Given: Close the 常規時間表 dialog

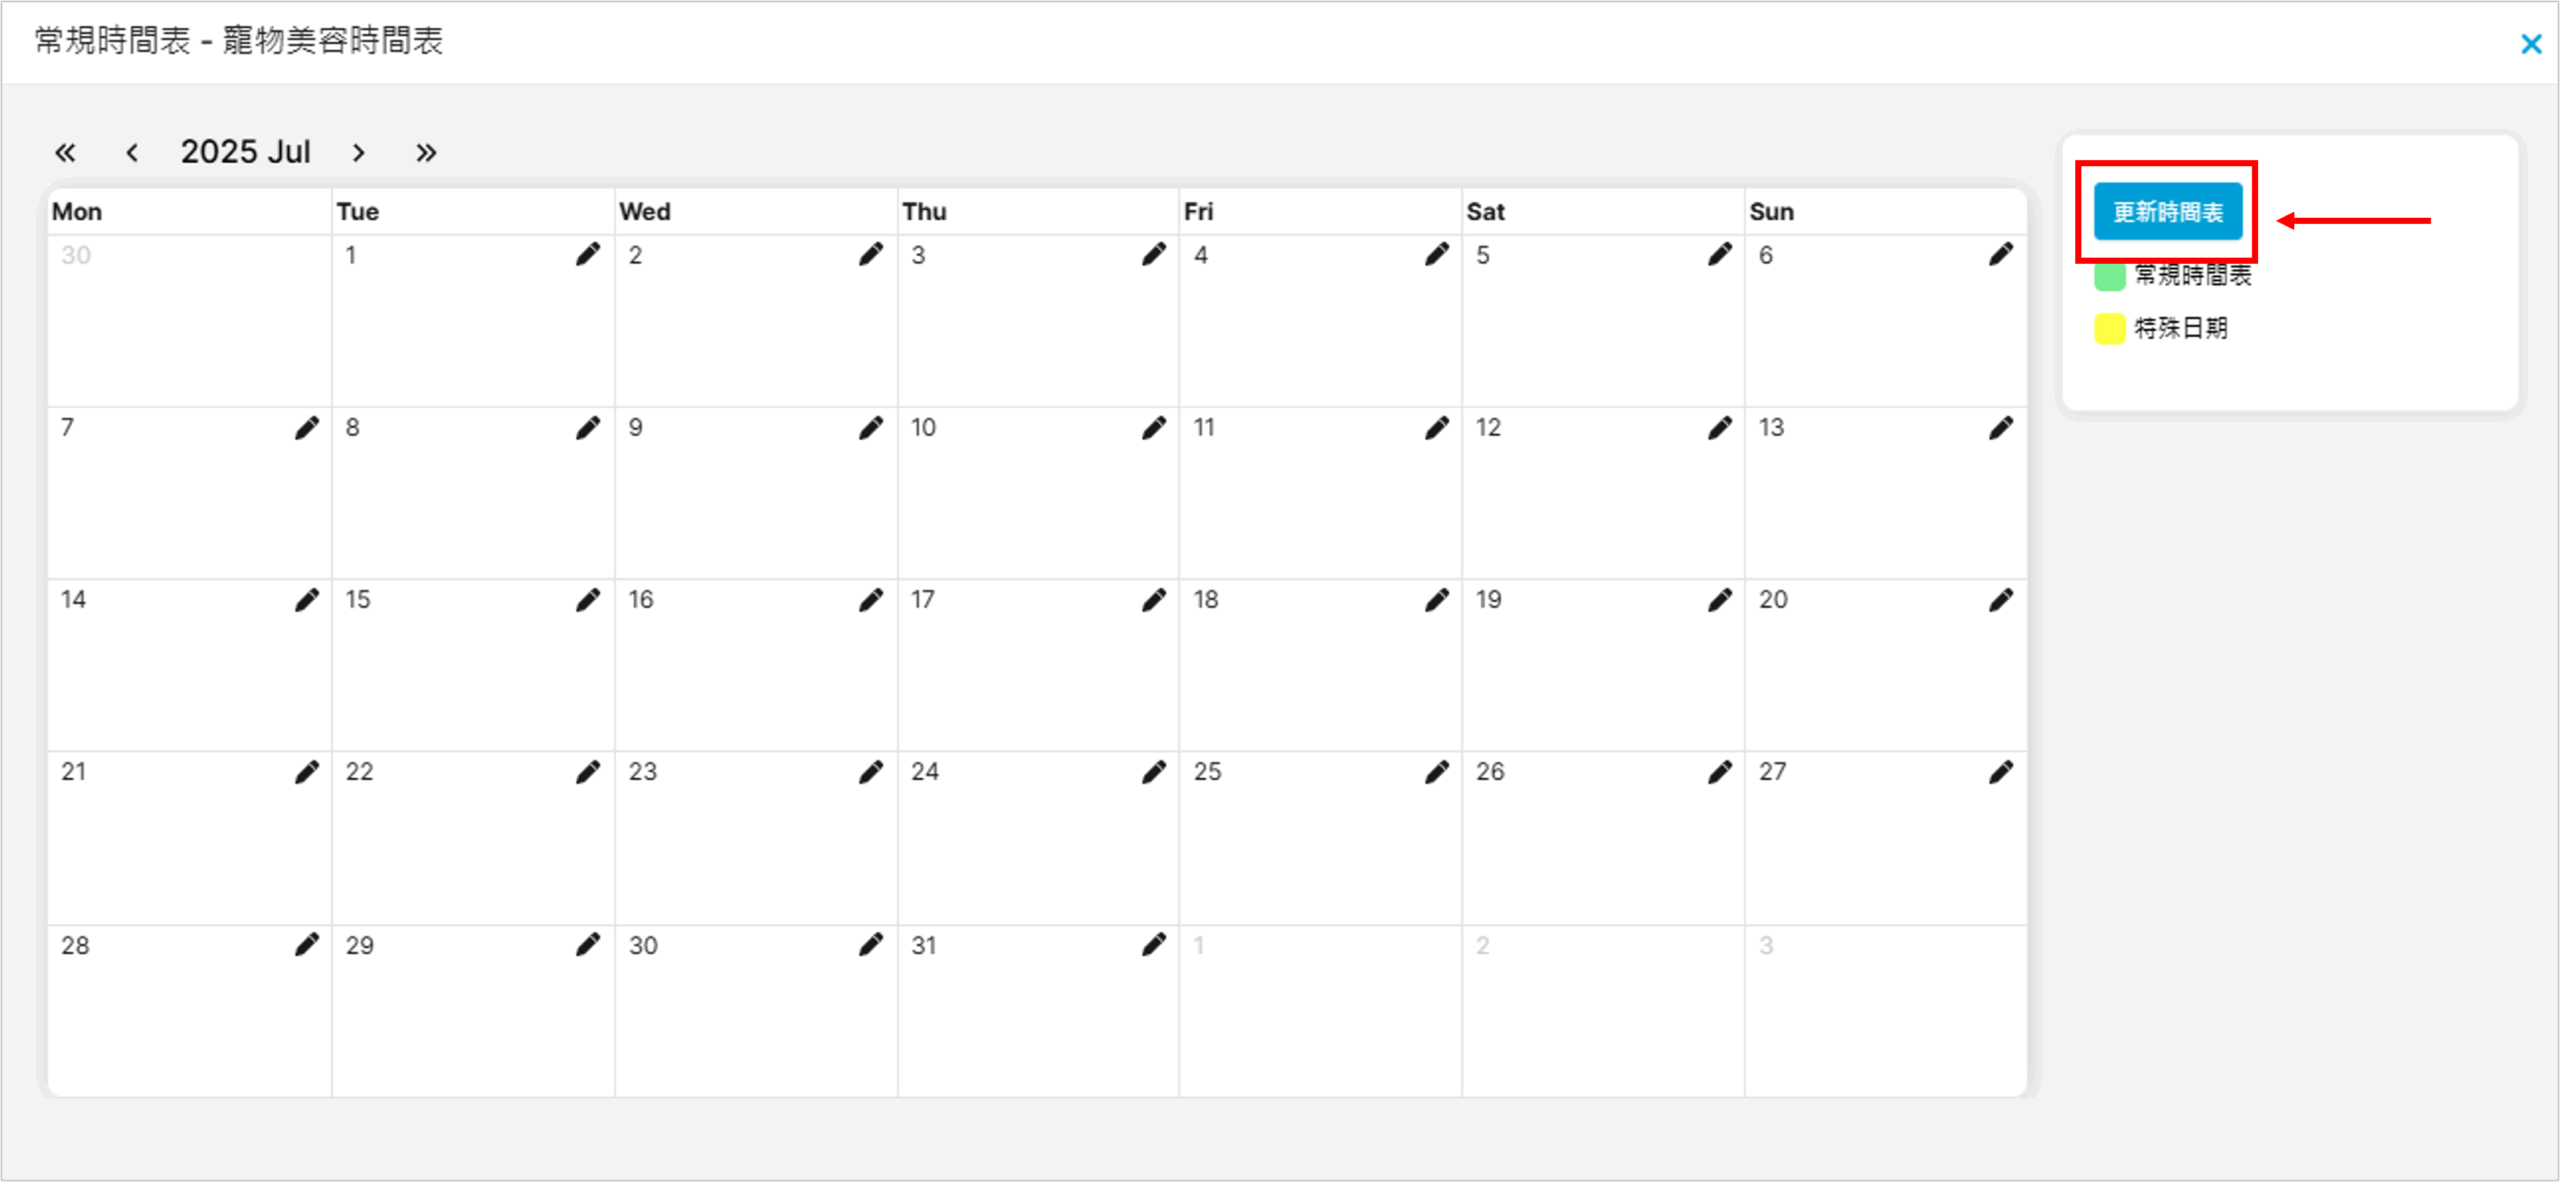Looking at the screenshot, I should click(x=2531, y=44).
